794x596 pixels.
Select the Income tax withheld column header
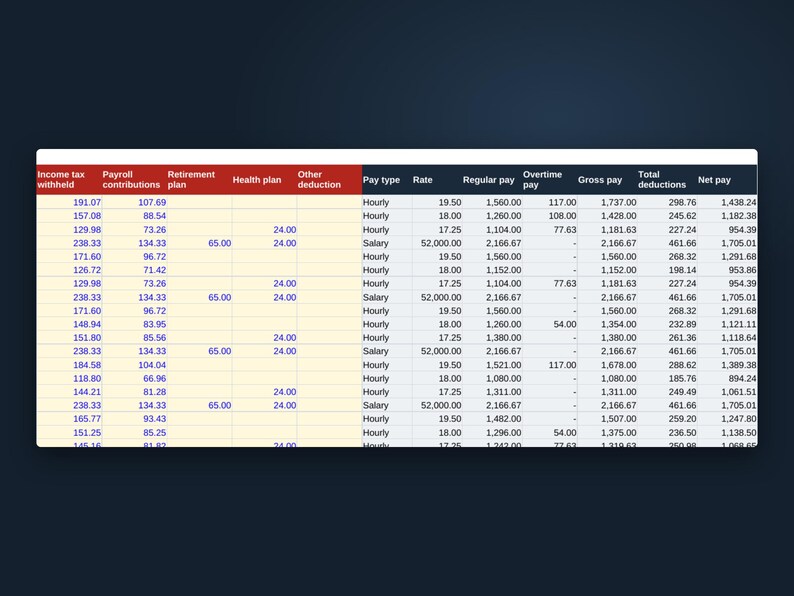point(69,180)
